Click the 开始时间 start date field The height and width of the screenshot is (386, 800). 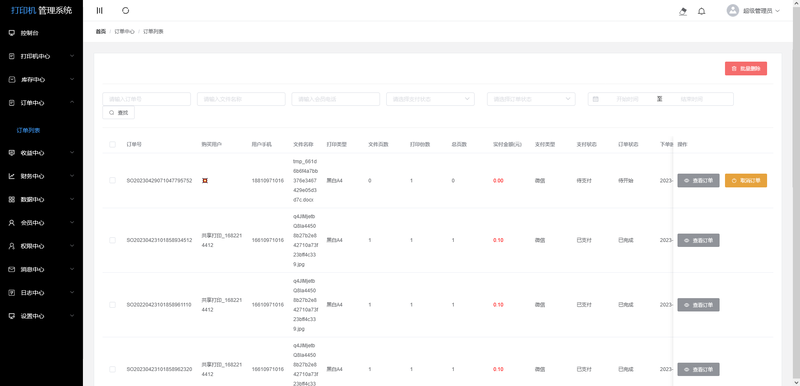(x=627, y=99)
